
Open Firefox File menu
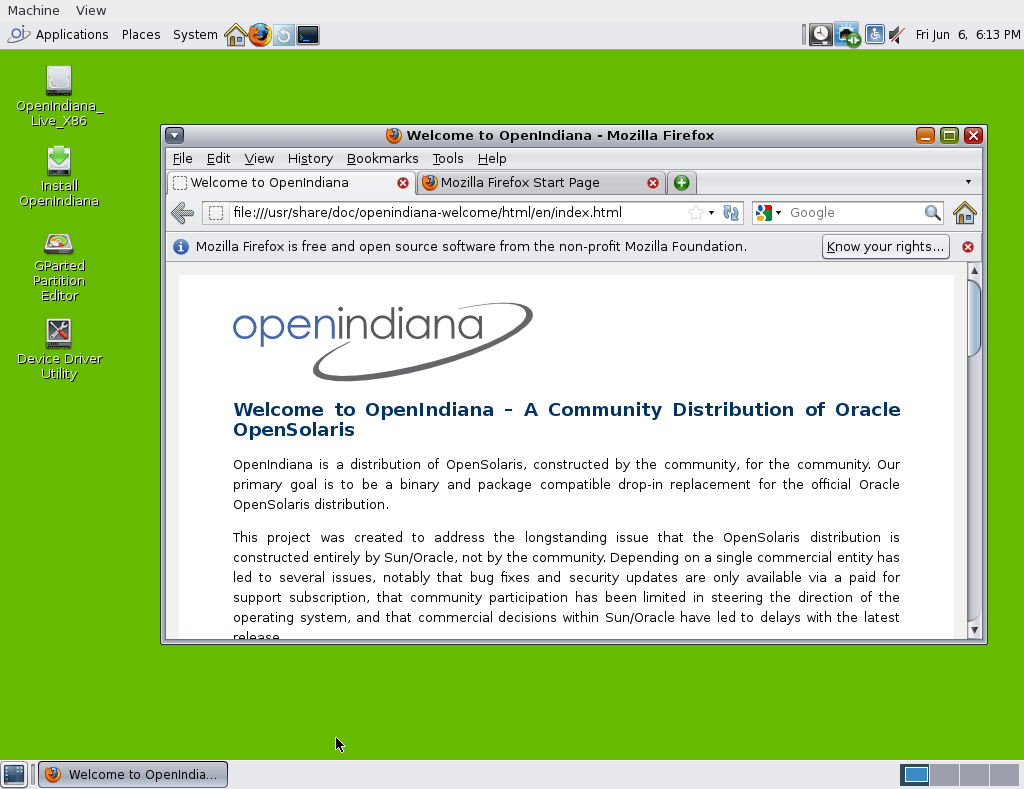click(182, 159)
